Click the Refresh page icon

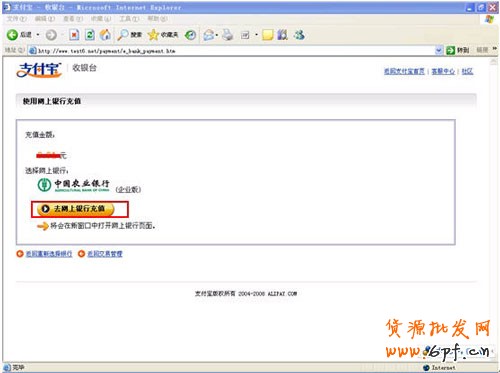(90, 35)
